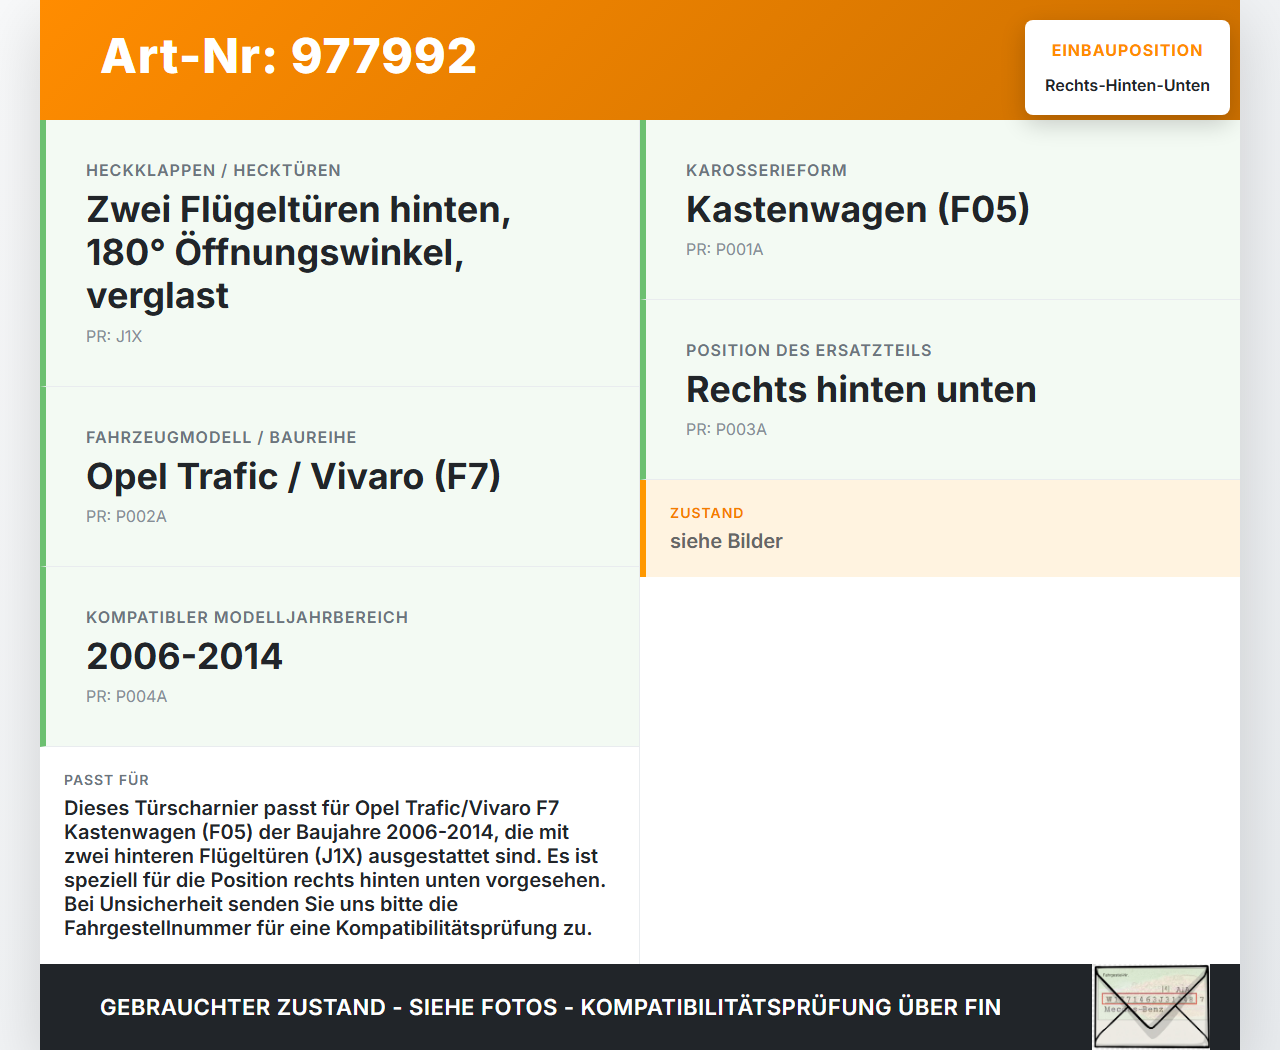Screen dimensions: 1280x1050
Task: Select the PR code "P002A"
Action: (x=127, y=516)
